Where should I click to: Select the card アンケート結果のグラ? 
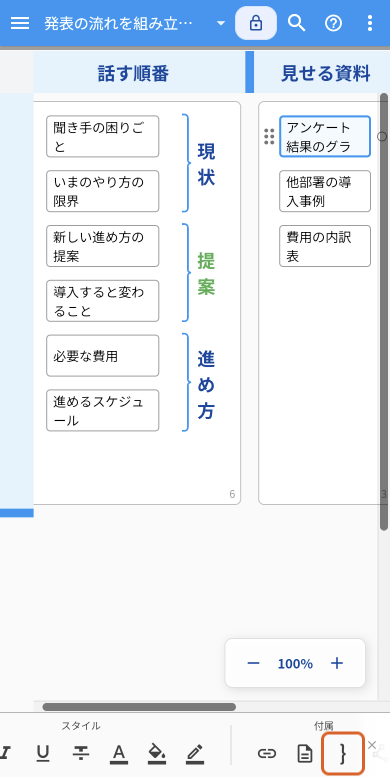tap(325, 136)
